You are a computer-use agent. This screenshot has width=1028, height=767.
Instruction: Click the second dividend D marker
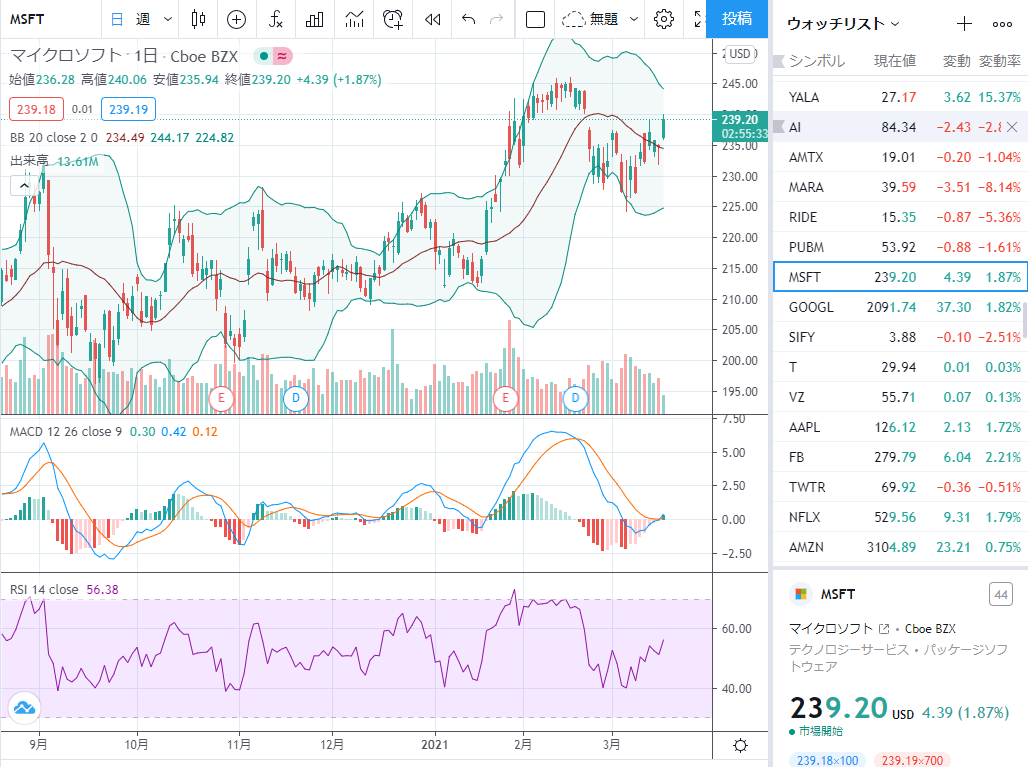click(x=575, y=398)
